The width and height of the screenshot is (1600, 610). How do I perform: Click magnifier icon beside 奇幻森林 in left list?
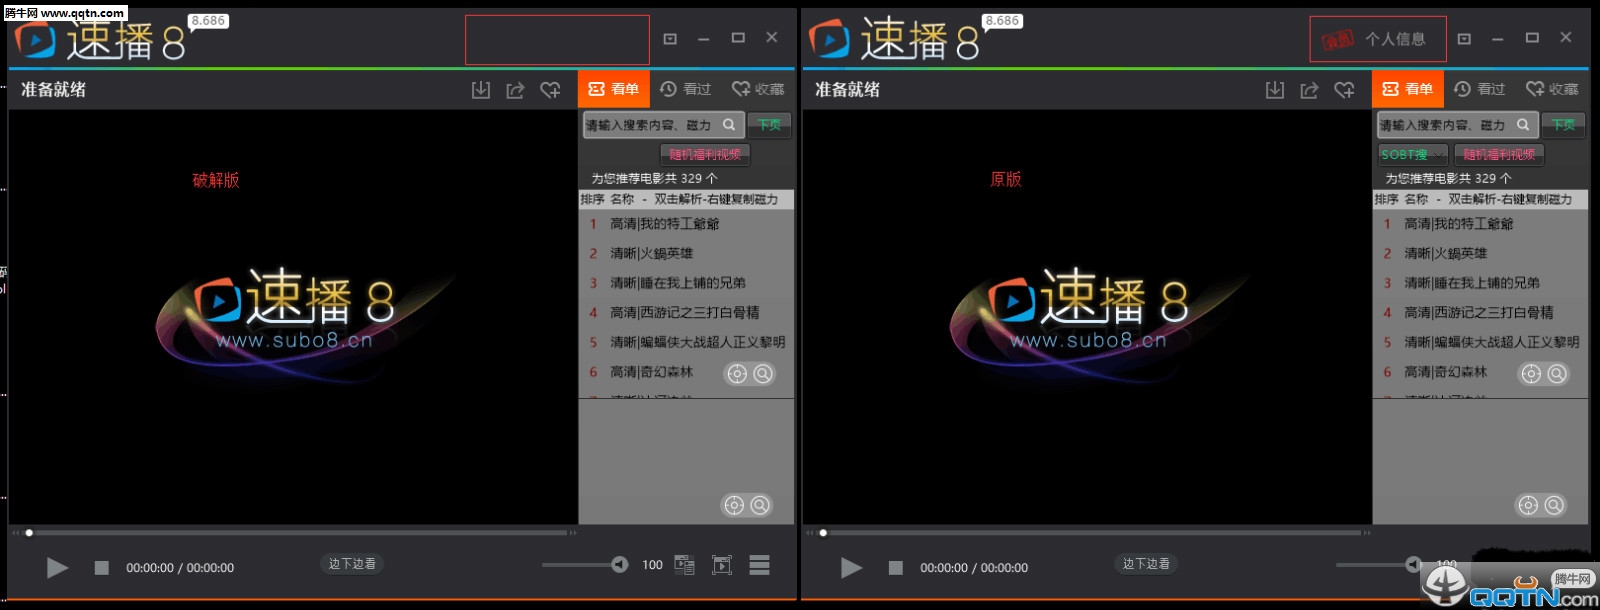763,374
